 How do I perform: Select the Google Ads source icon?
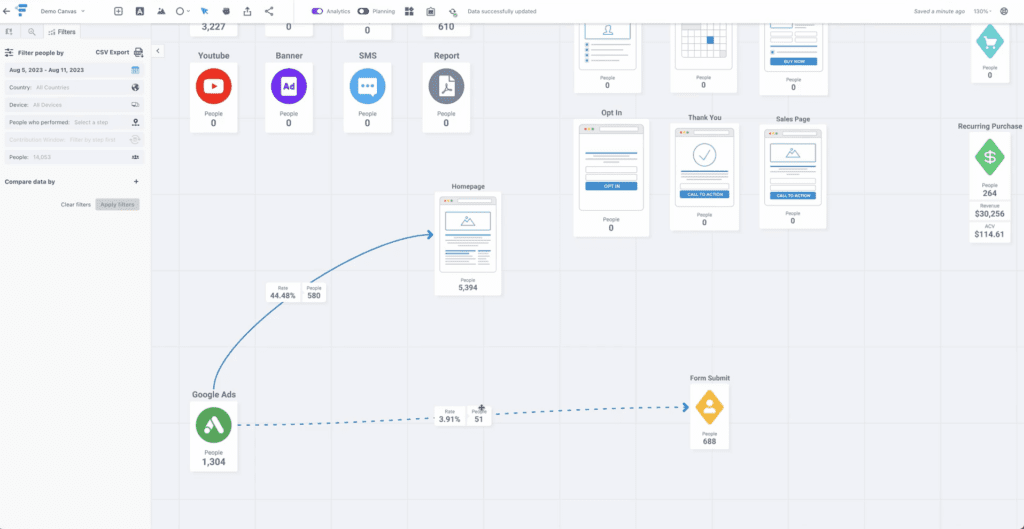pos(214,425)
